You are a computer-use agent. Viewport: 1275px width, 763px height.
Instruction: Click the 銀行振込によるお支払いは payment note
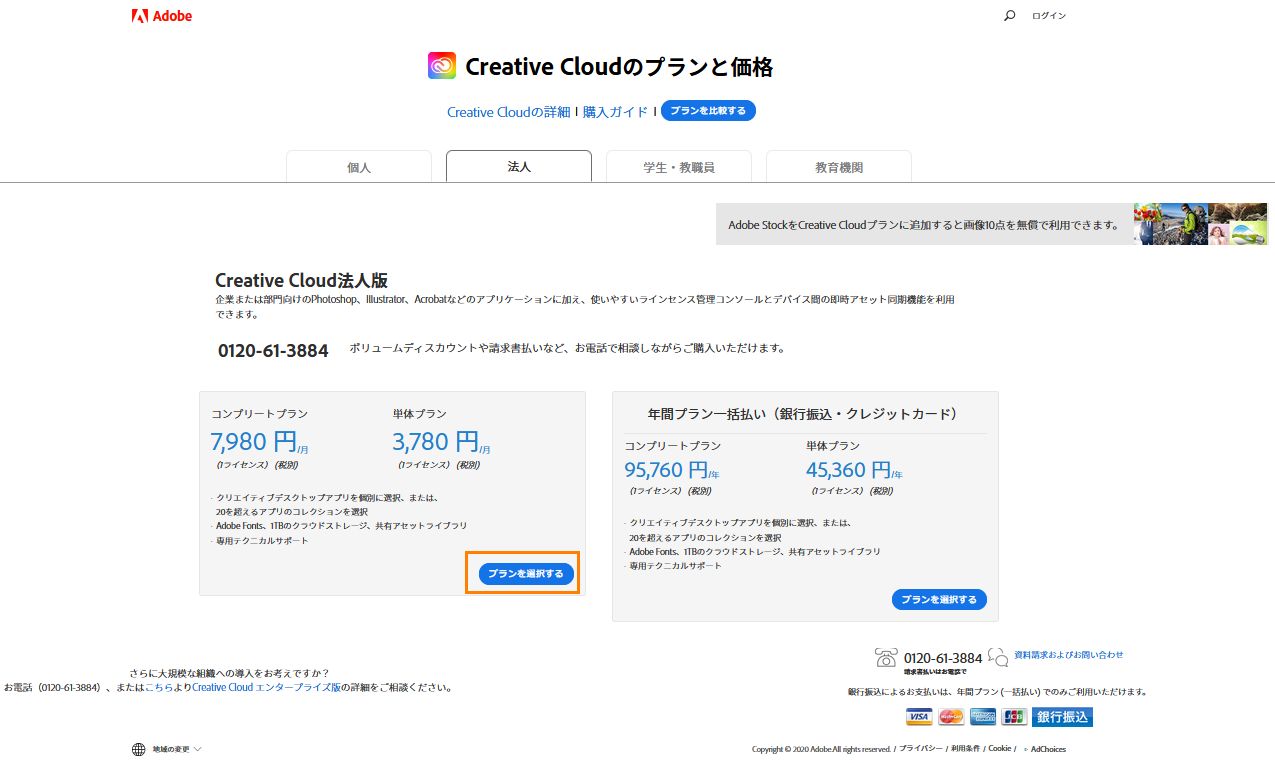click(x=997, y=692)
